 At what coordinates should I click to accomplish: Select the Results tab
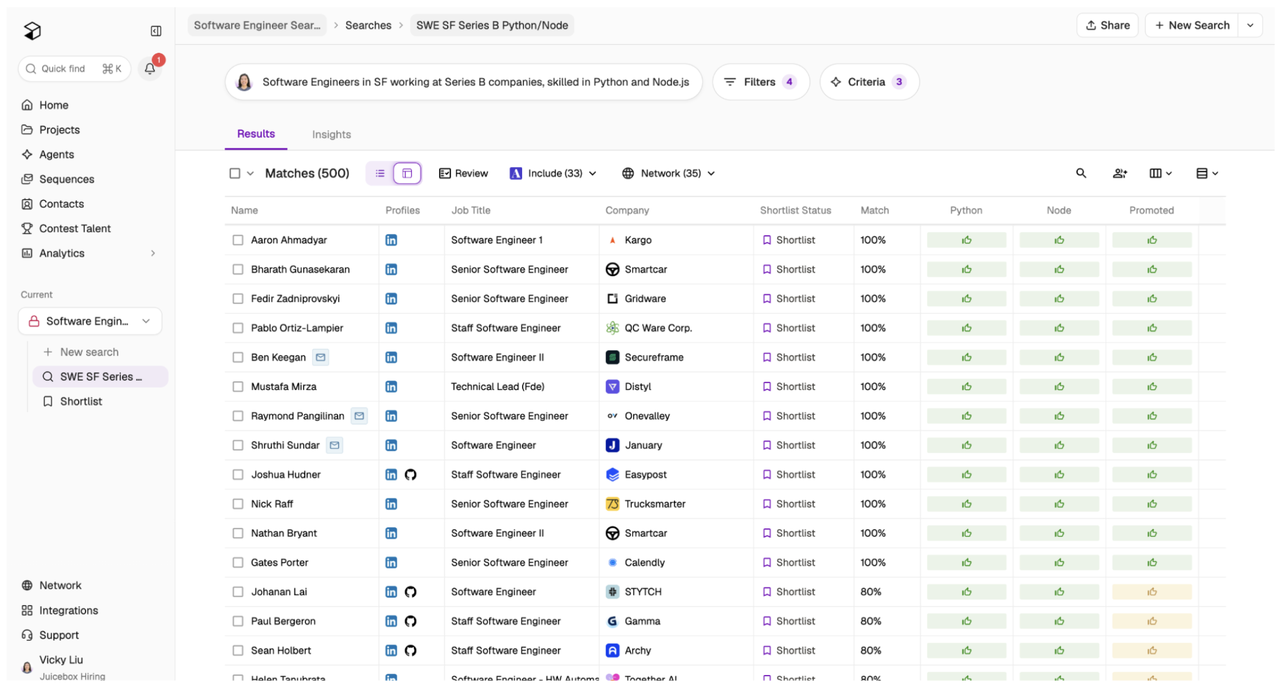[256, 134]
